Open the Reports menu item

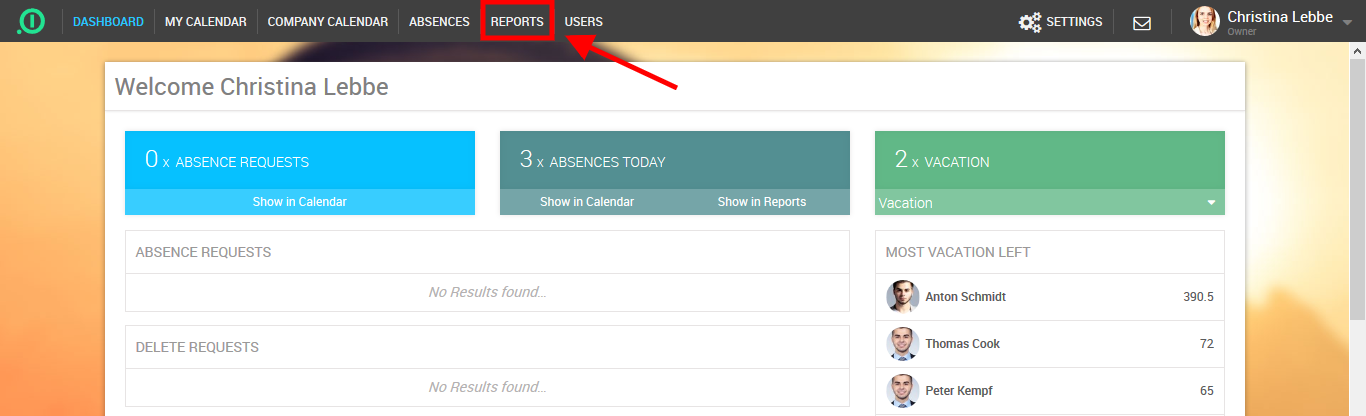[x=517, y=22]
